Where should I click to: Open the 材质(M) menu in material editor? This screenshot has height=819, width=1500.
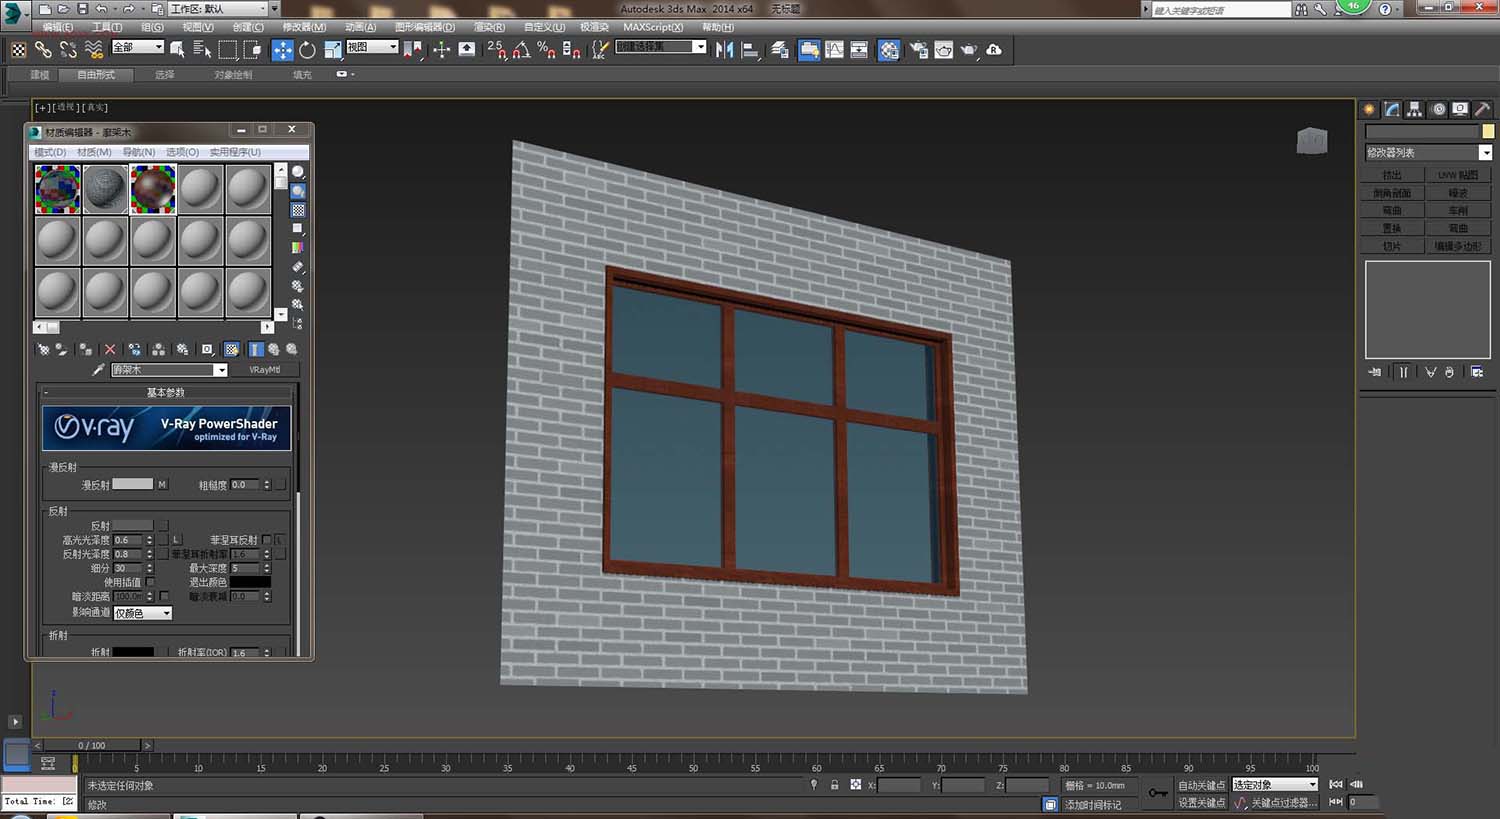click(x=94, y=152)
